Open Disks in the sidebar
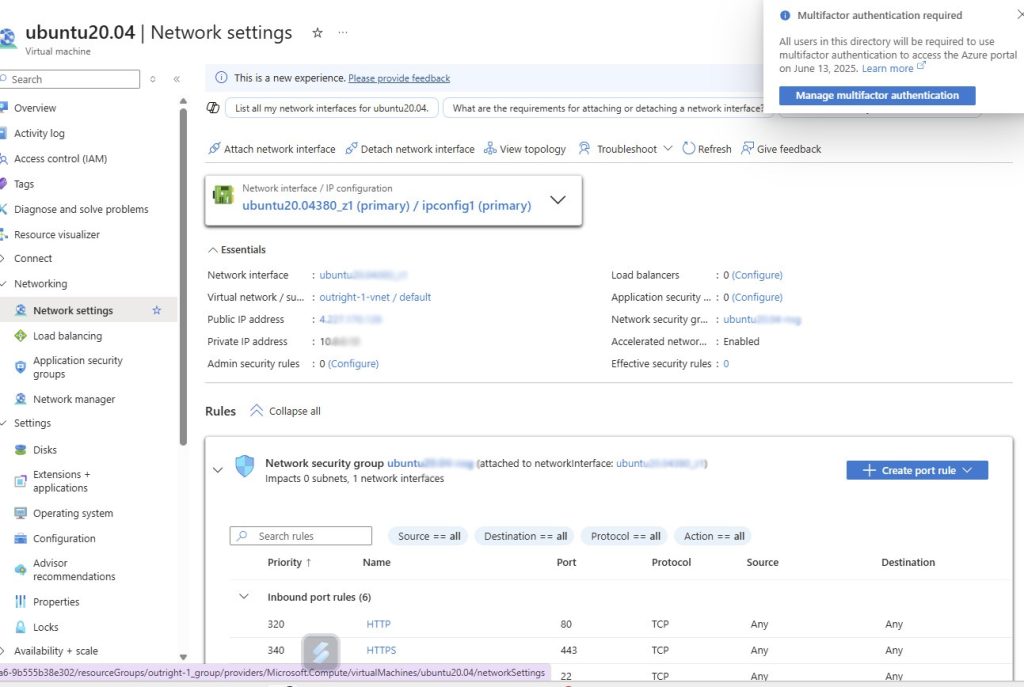This screenshot has height=687, width=1024. (45, 450)
